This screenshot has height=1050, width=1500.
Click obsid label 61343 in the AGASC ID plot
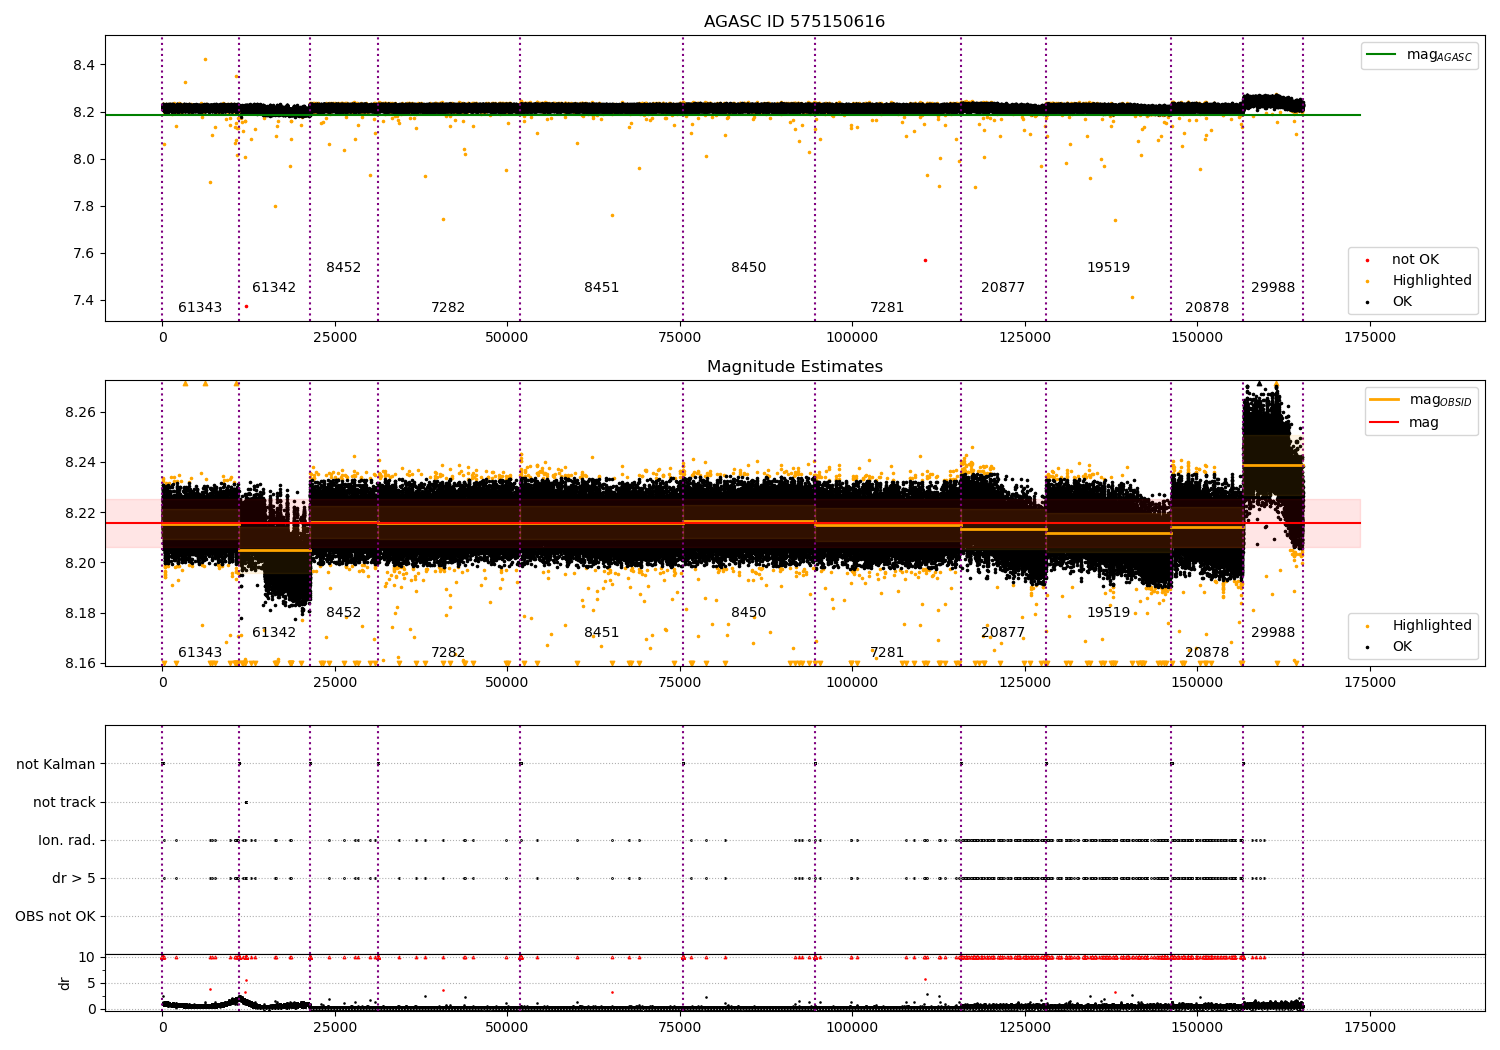point(200,308)
